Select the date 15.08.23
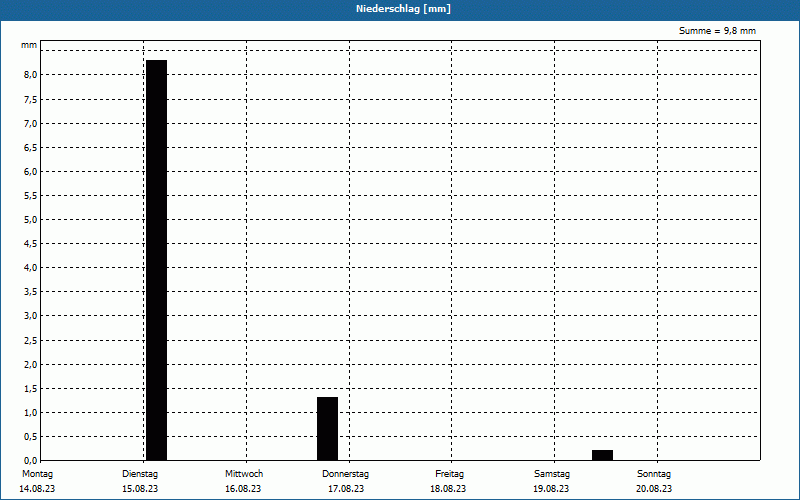 click(x=140, y=488)
